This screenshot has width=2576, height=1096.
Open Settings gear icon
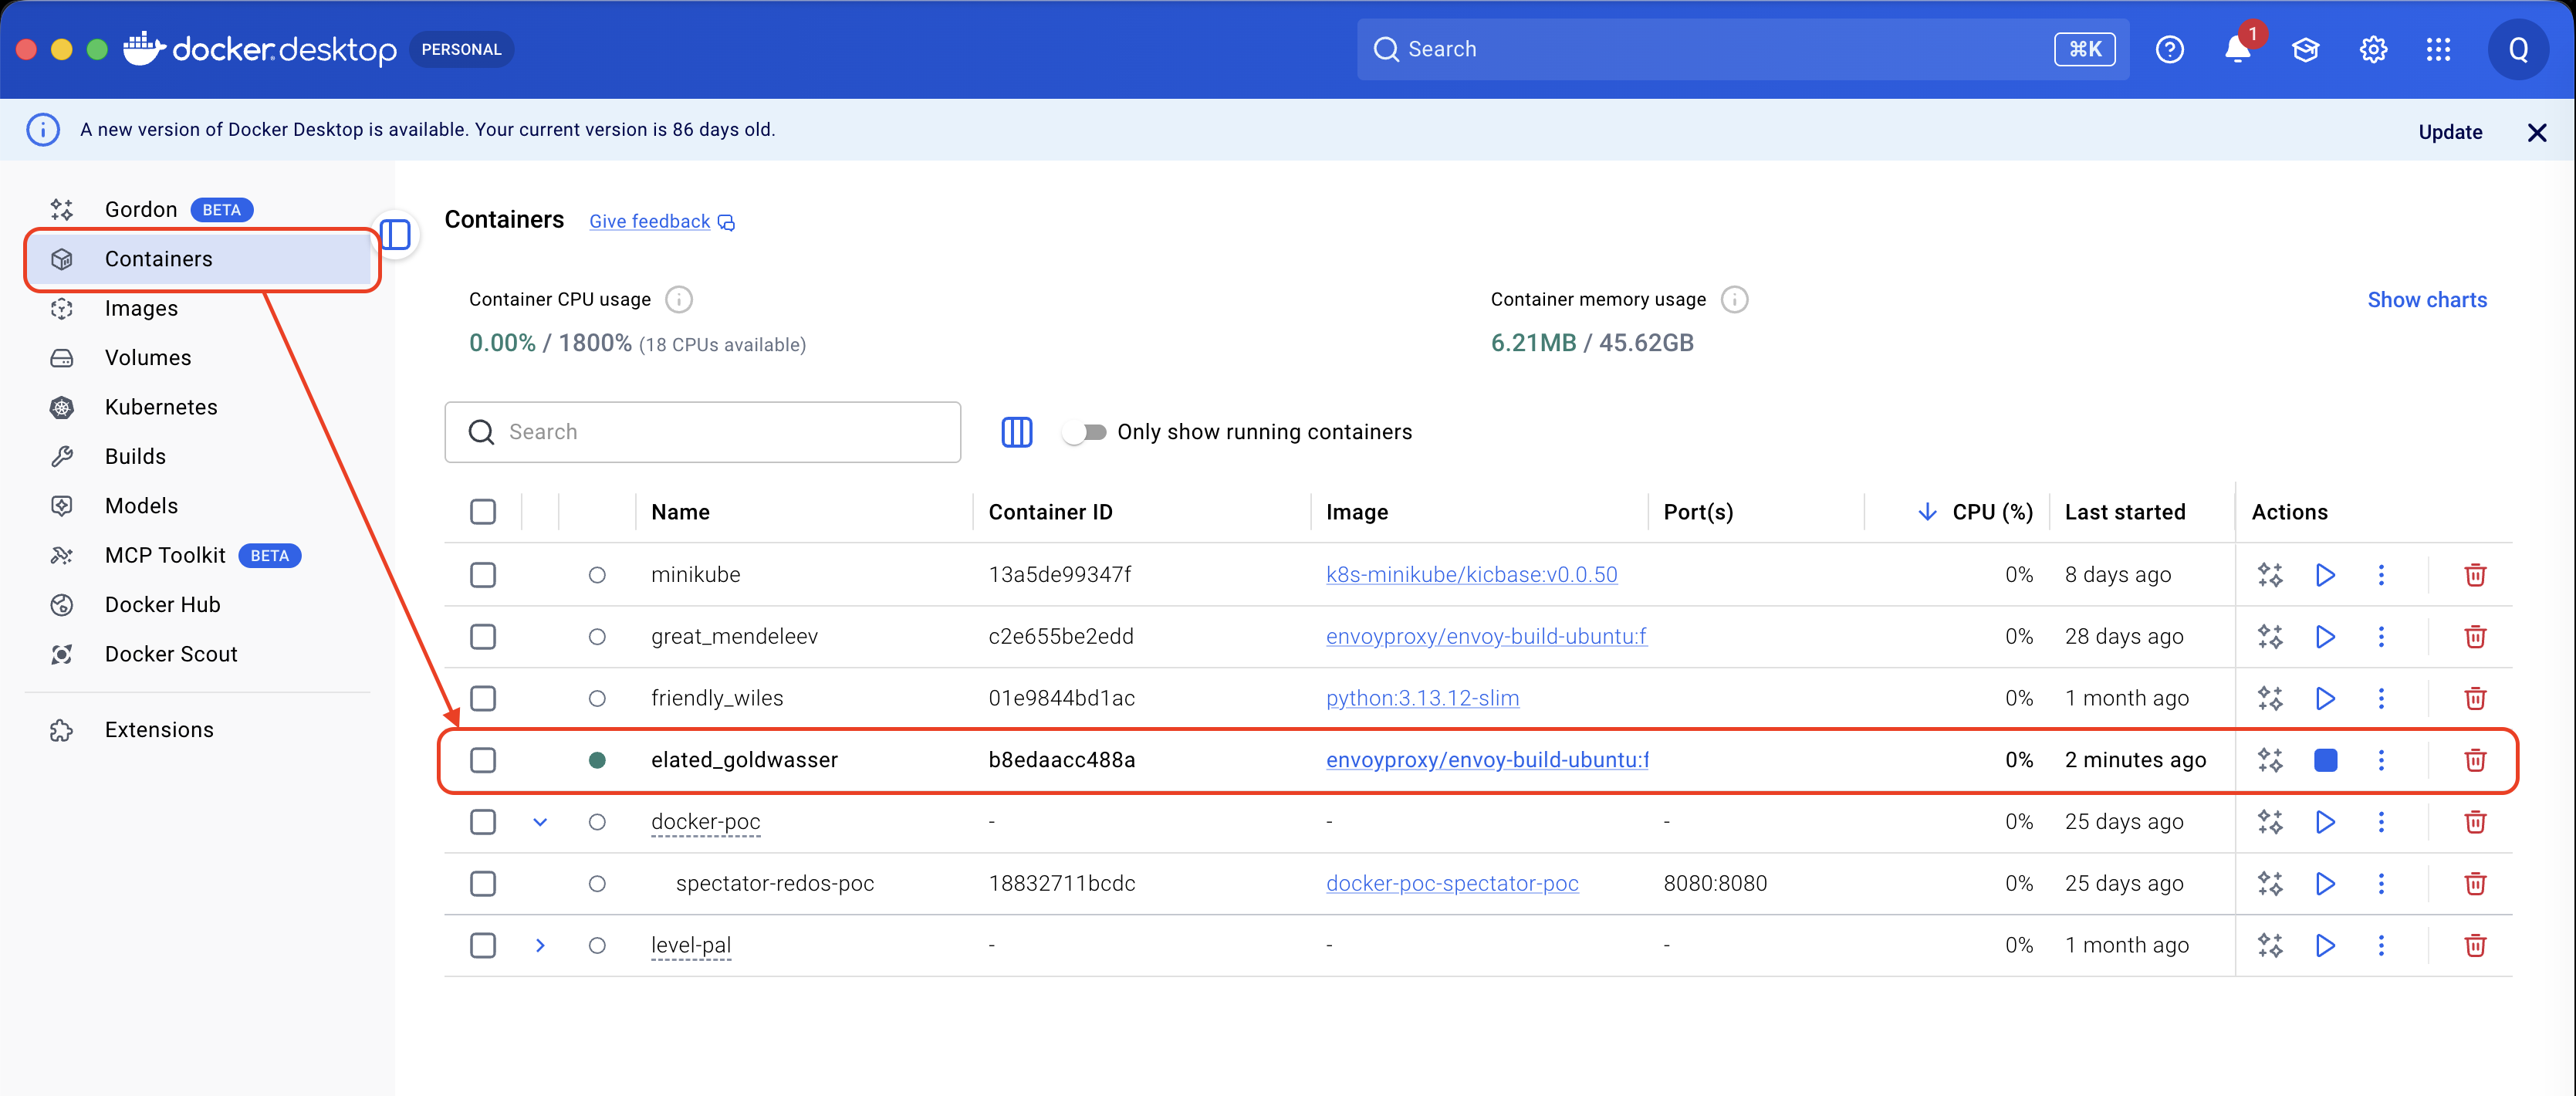[x=2373, y=49]
